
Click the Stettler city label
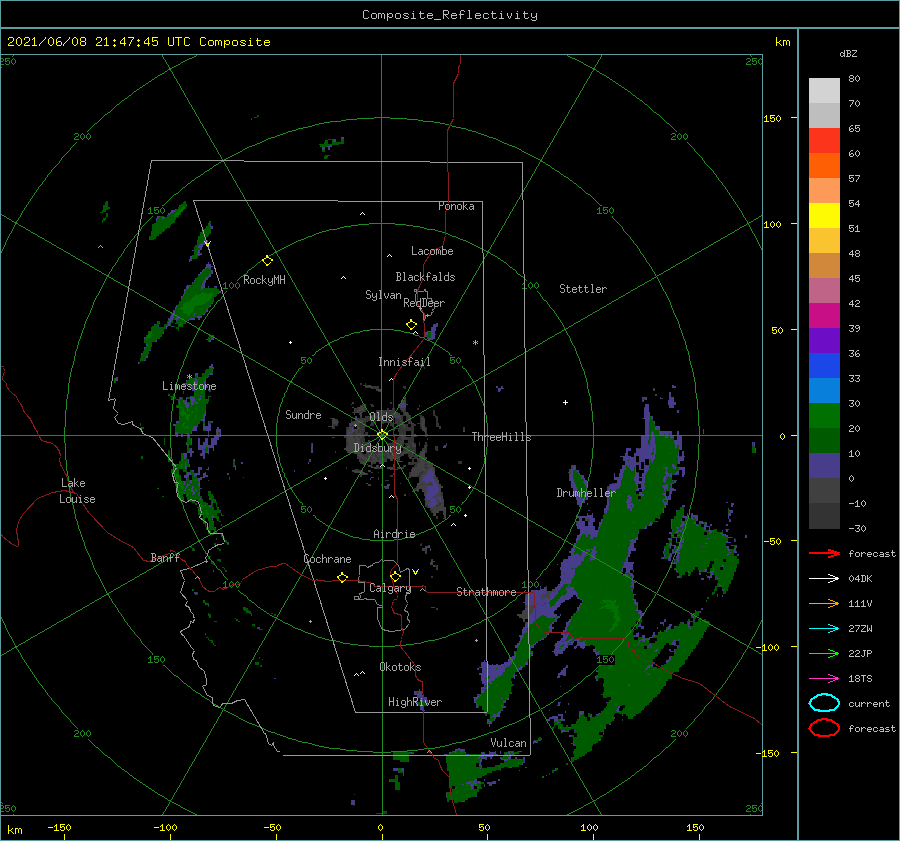click(x=583, y=289)
